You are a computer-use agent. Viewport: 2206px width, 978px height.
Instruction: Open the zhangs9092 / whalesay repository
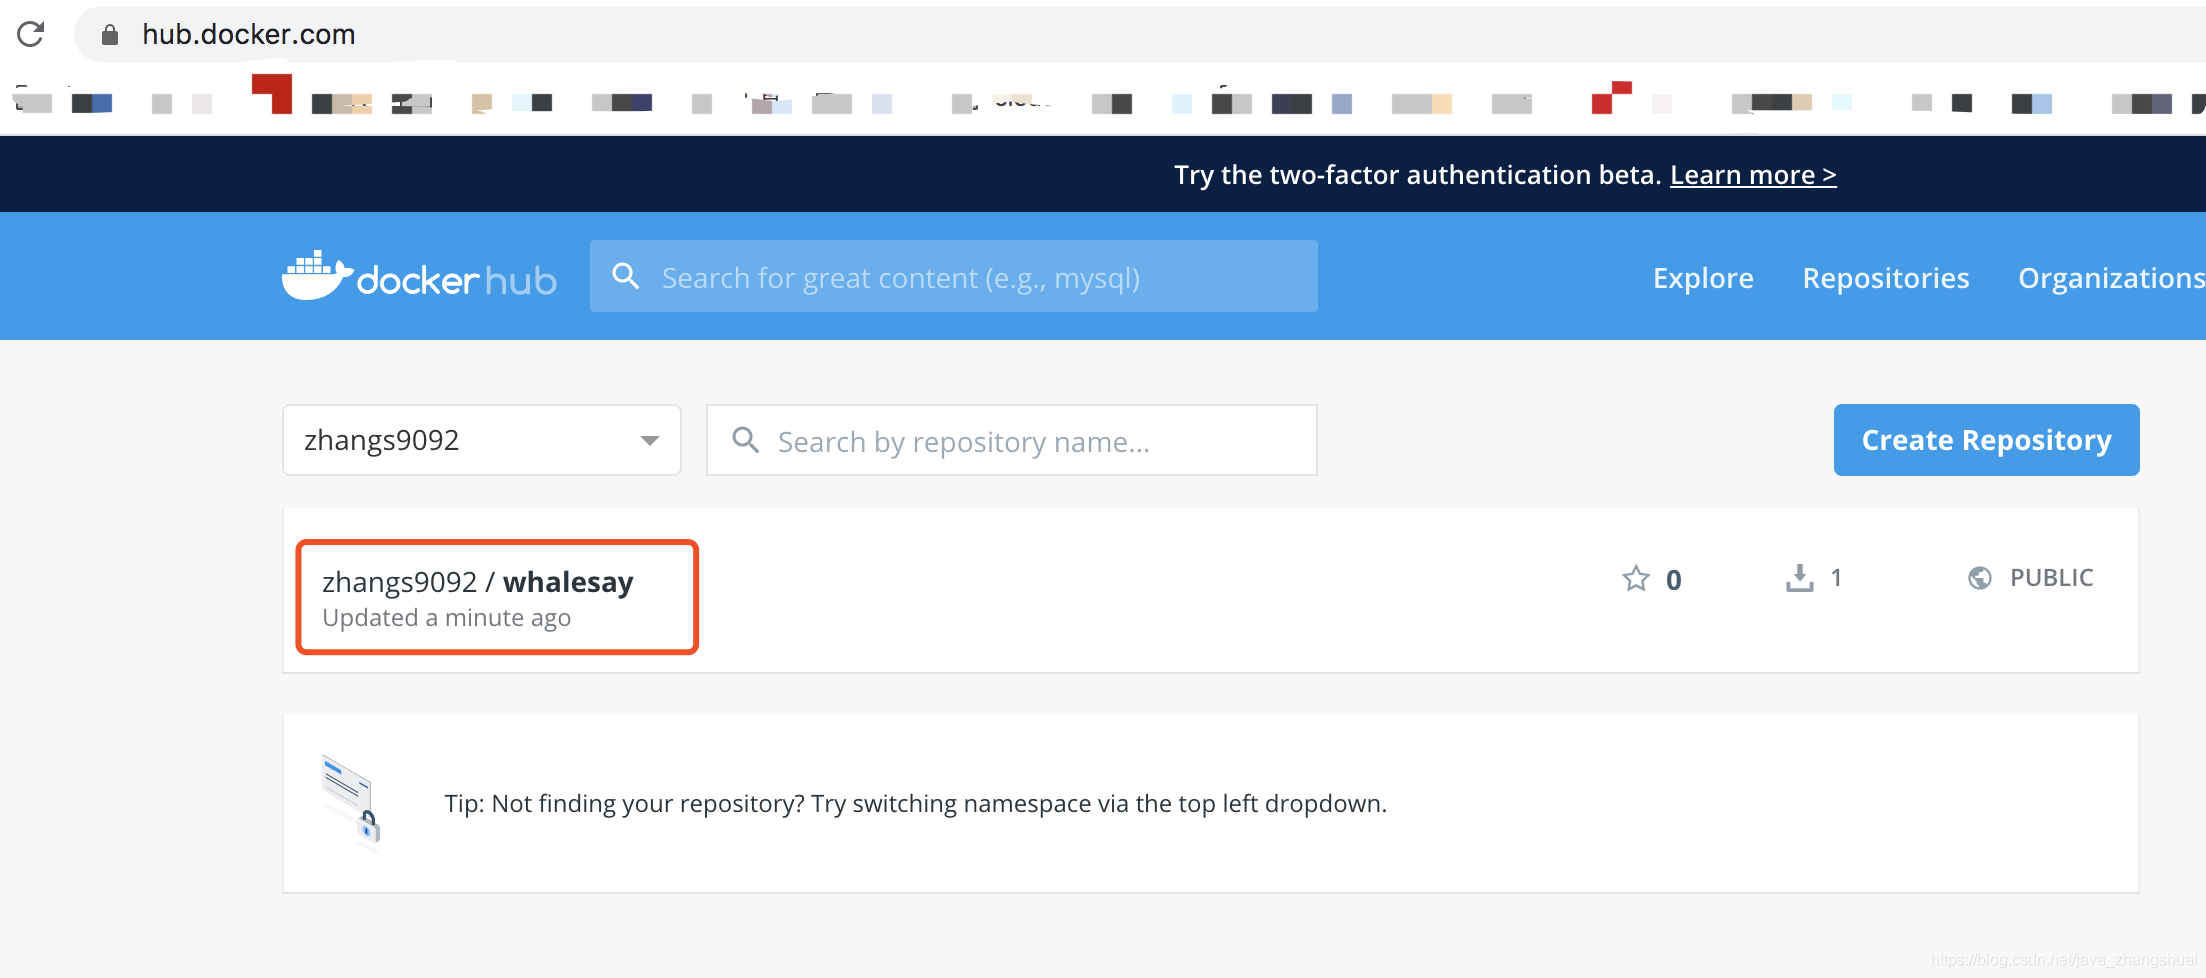(478, 582)
